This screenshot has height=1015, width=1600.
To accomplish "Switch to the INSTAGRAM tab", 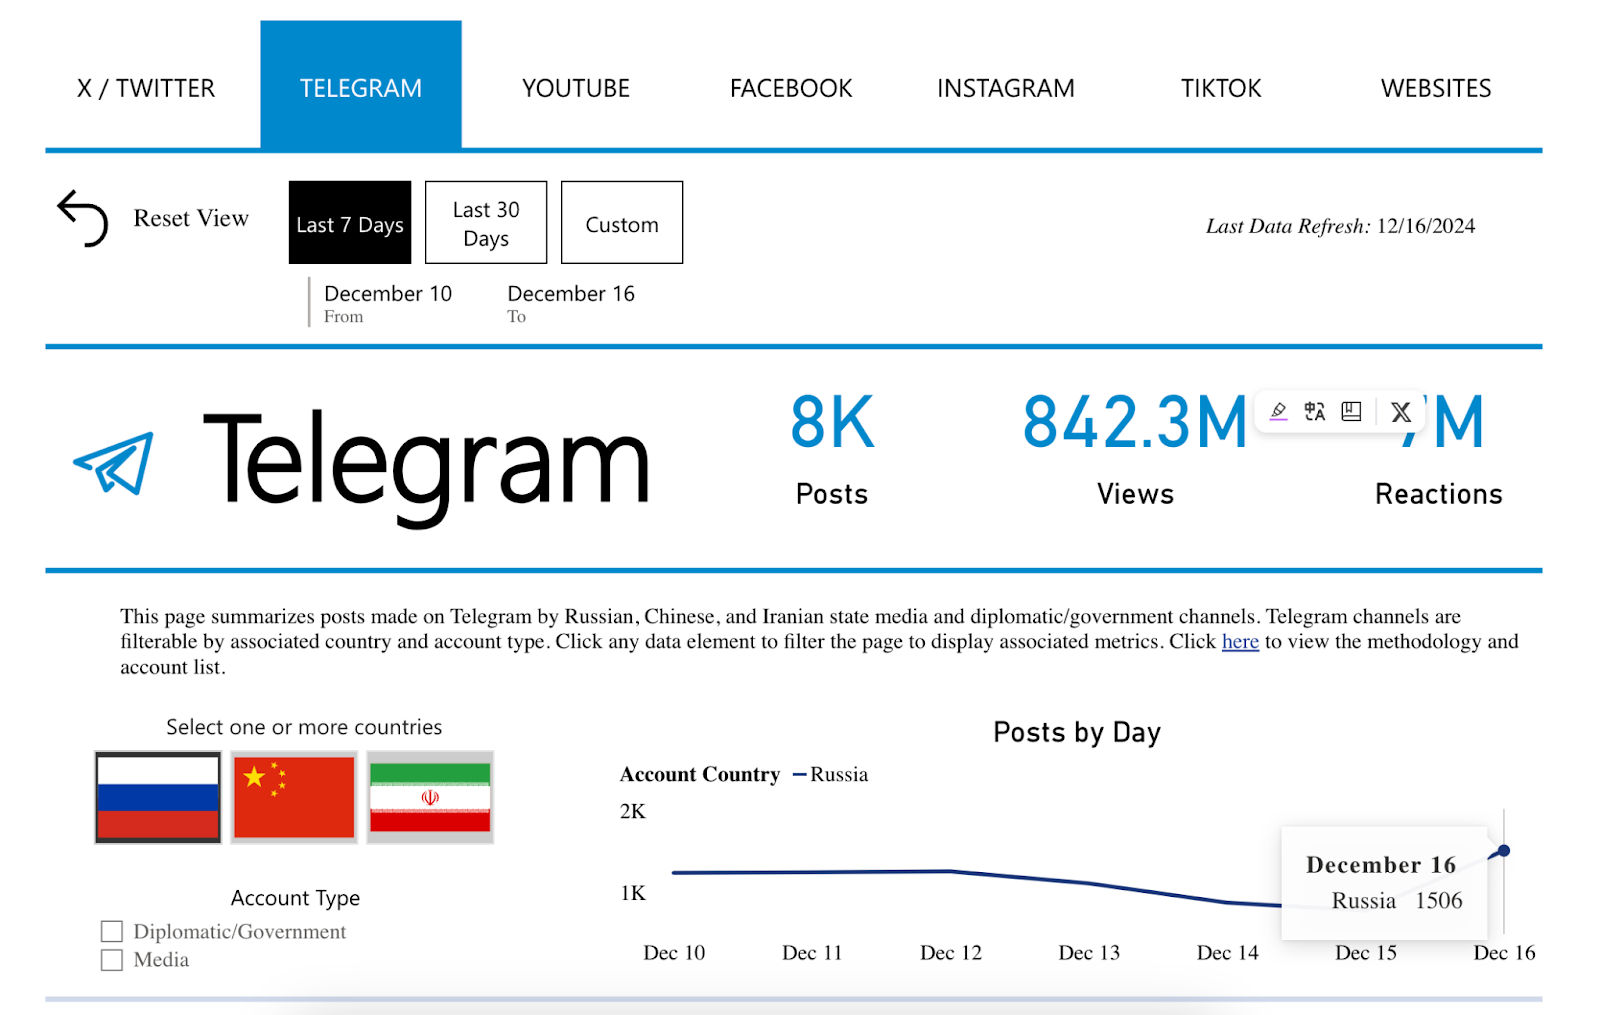I will tap(1006, 88).
